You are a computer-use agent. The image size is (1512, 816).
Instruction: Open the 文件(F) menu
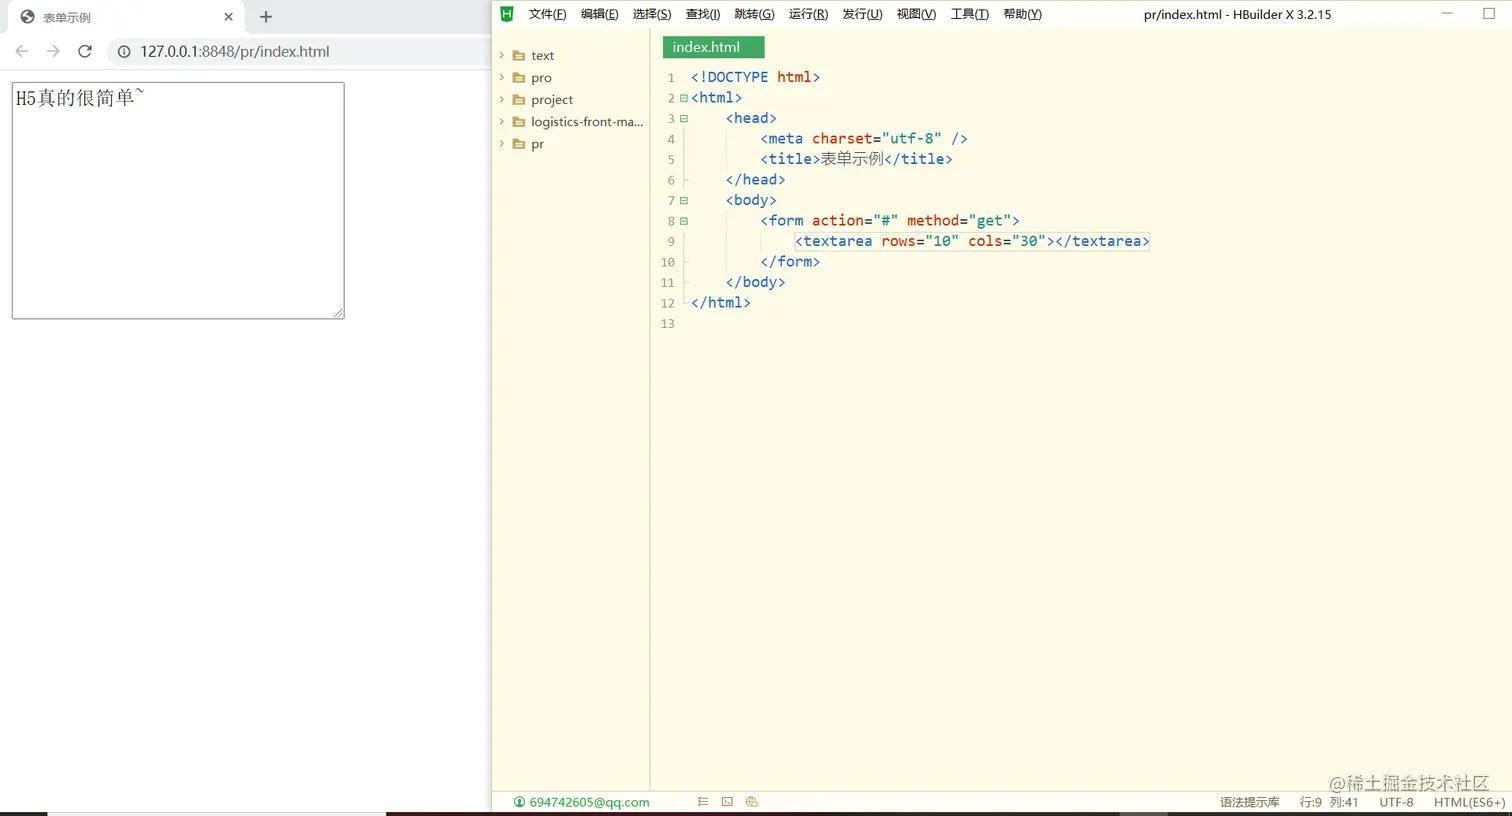(x=547, y=14)
